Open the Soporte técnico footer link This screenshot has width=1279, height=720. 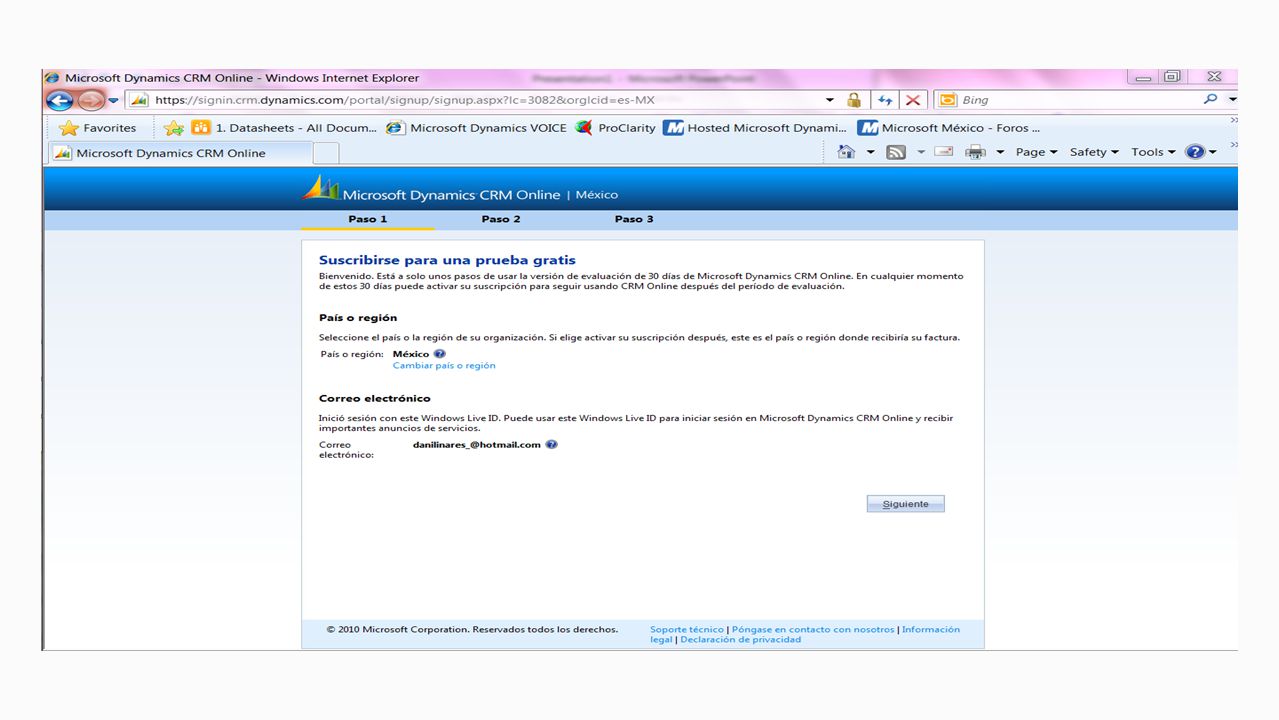pos(687,630)
